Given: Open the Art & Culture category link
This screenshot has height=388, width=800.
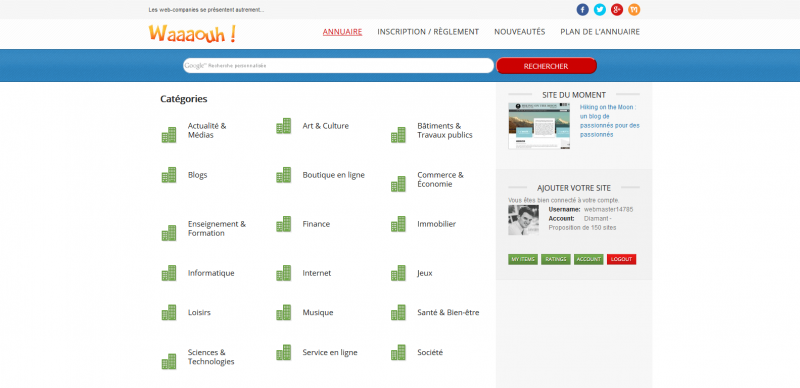Looking at the screenshot, I should click(326, 126).
